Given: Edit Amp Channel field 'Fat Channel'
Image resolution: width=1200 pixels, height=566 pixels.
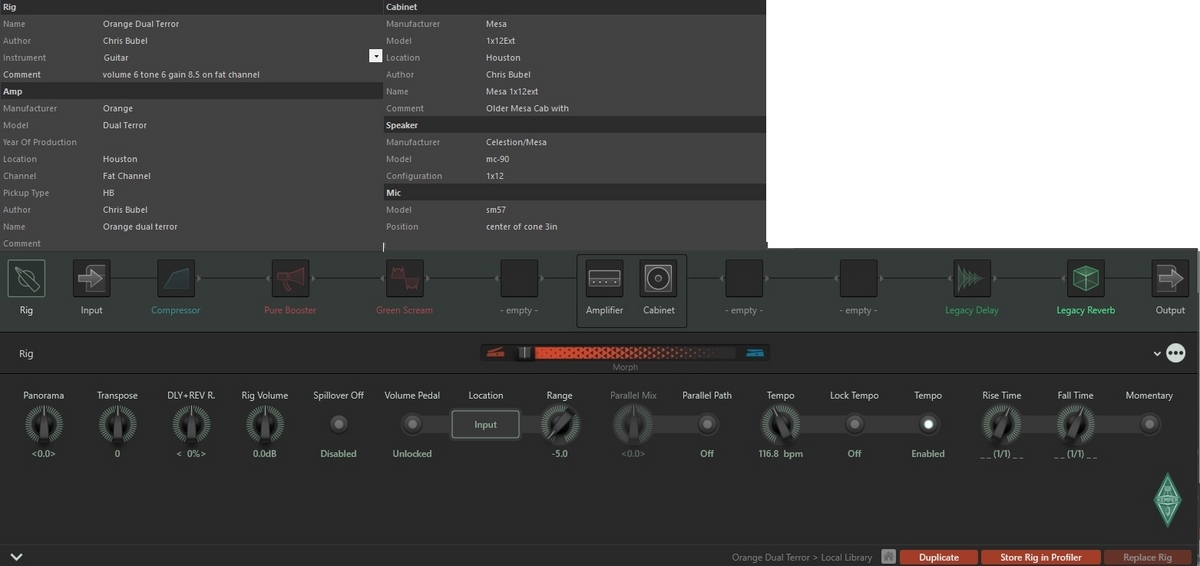Looking at the screenshot, I should click(241, 176).
